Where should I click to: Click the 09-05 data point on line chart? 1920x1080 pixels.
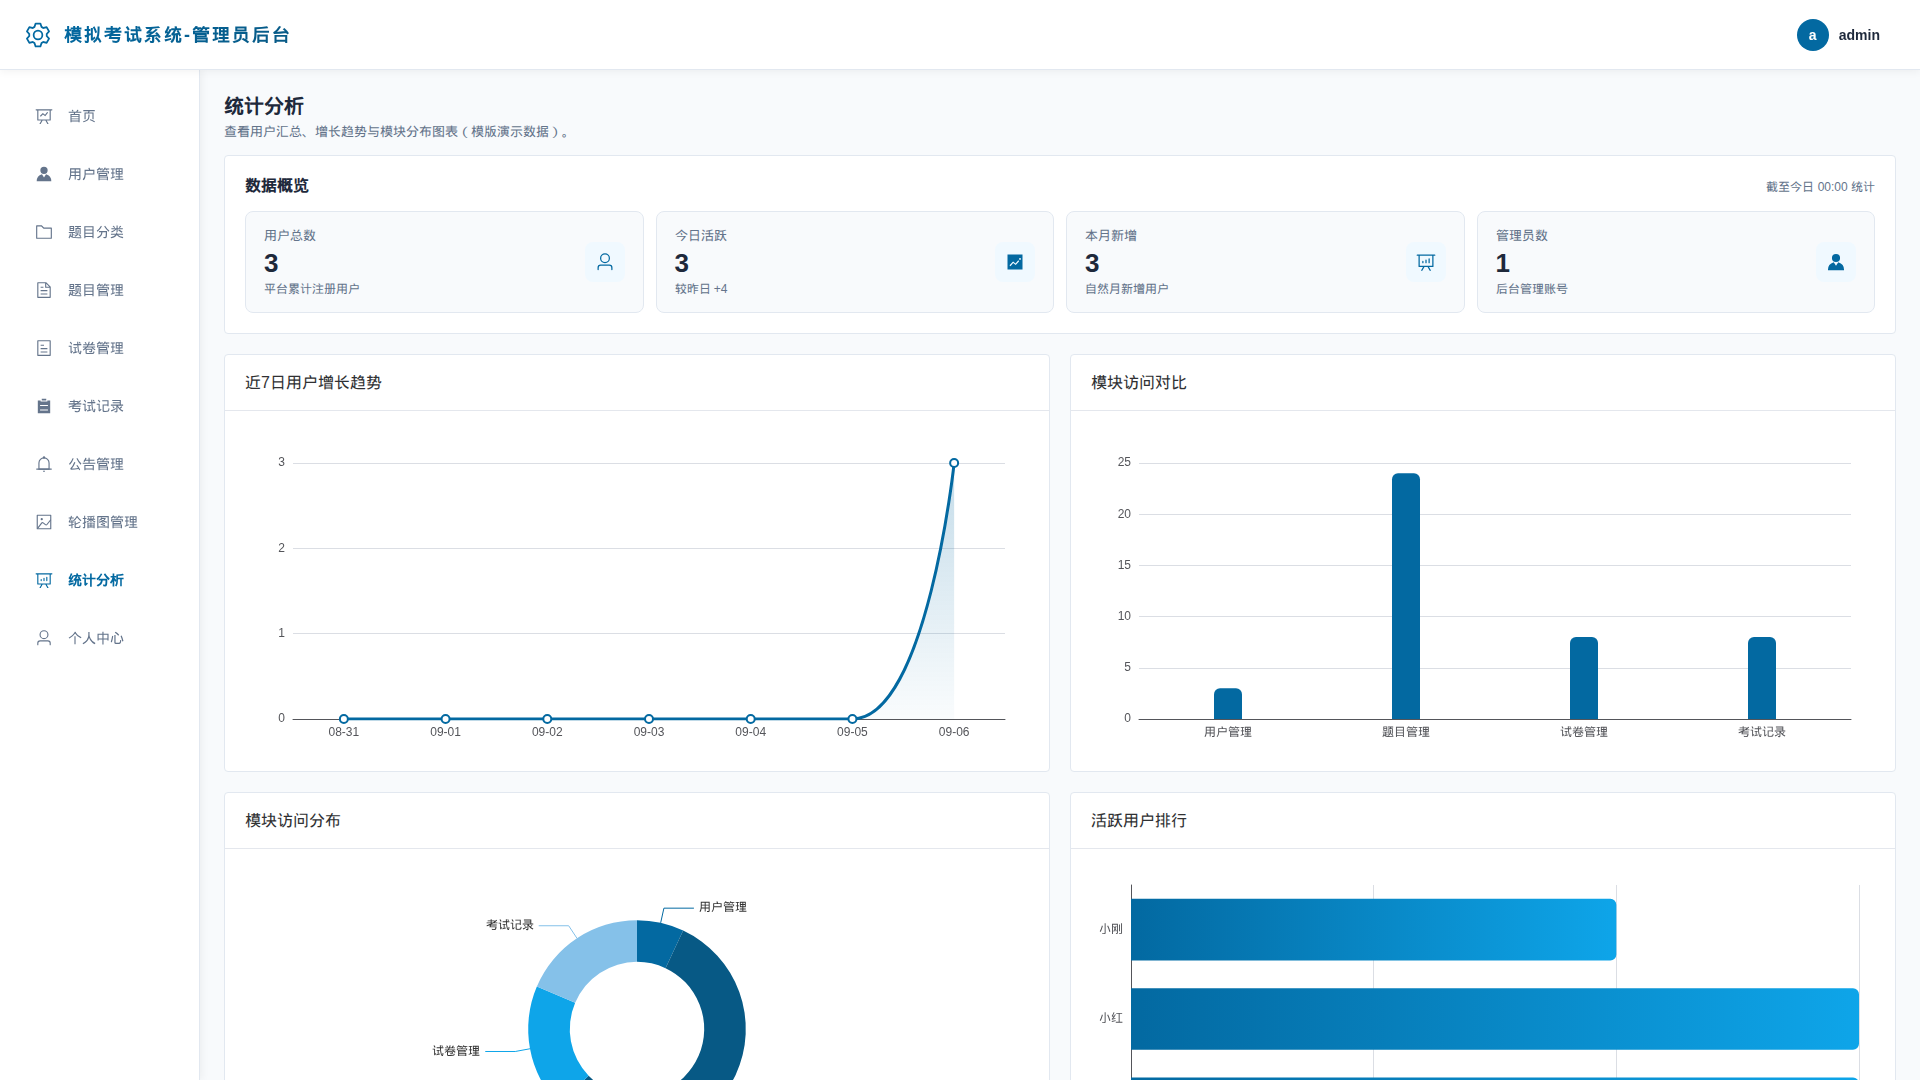point(852,719)
